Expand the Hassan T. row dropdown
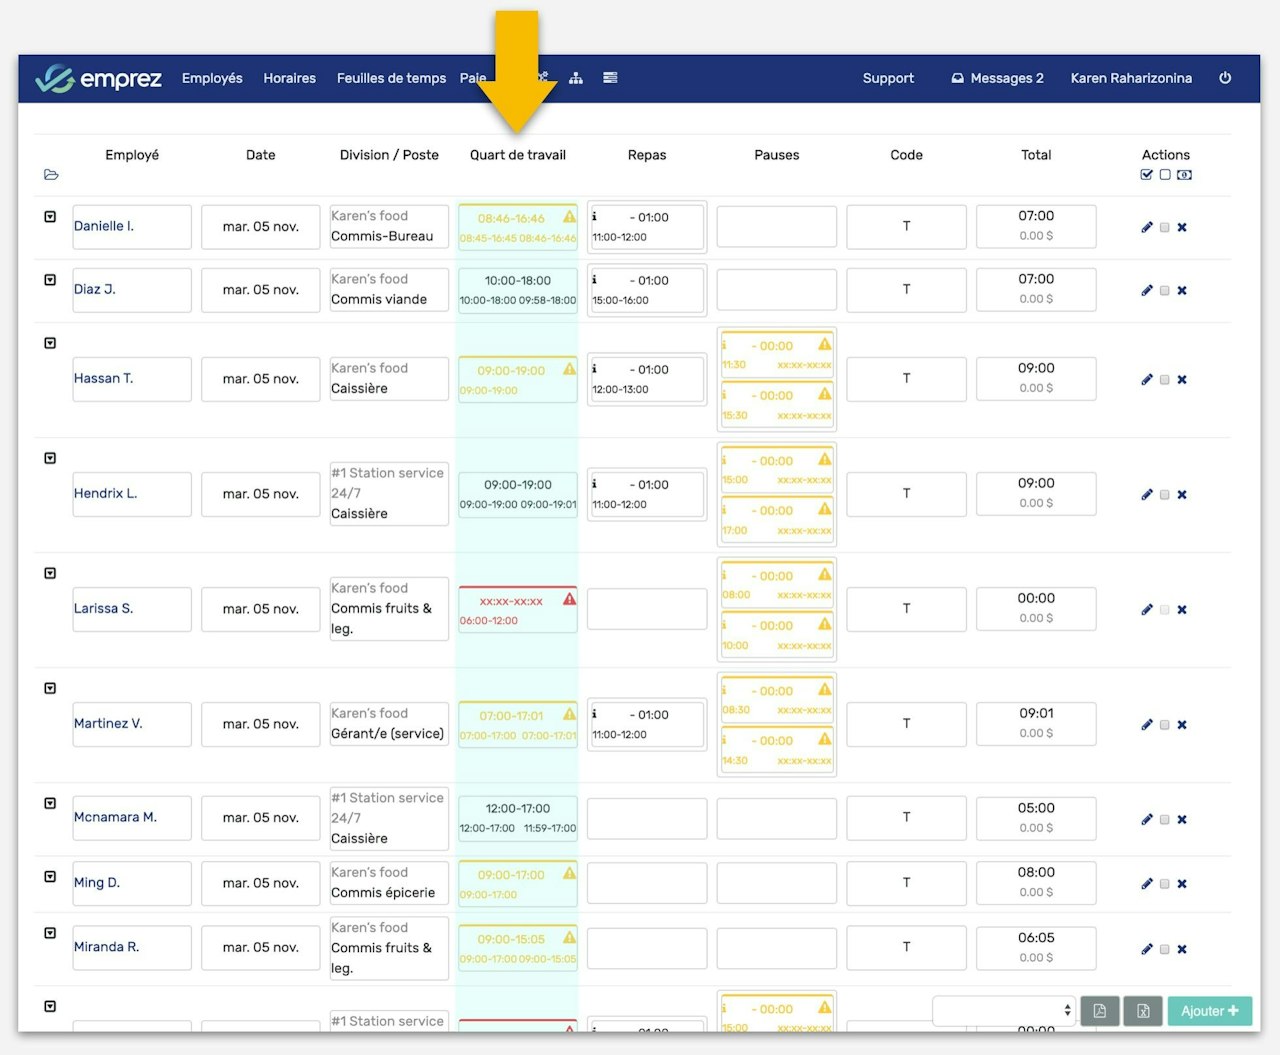Screen dimensions: 1280x1055 pyautogui.click(x=50, y=343)
